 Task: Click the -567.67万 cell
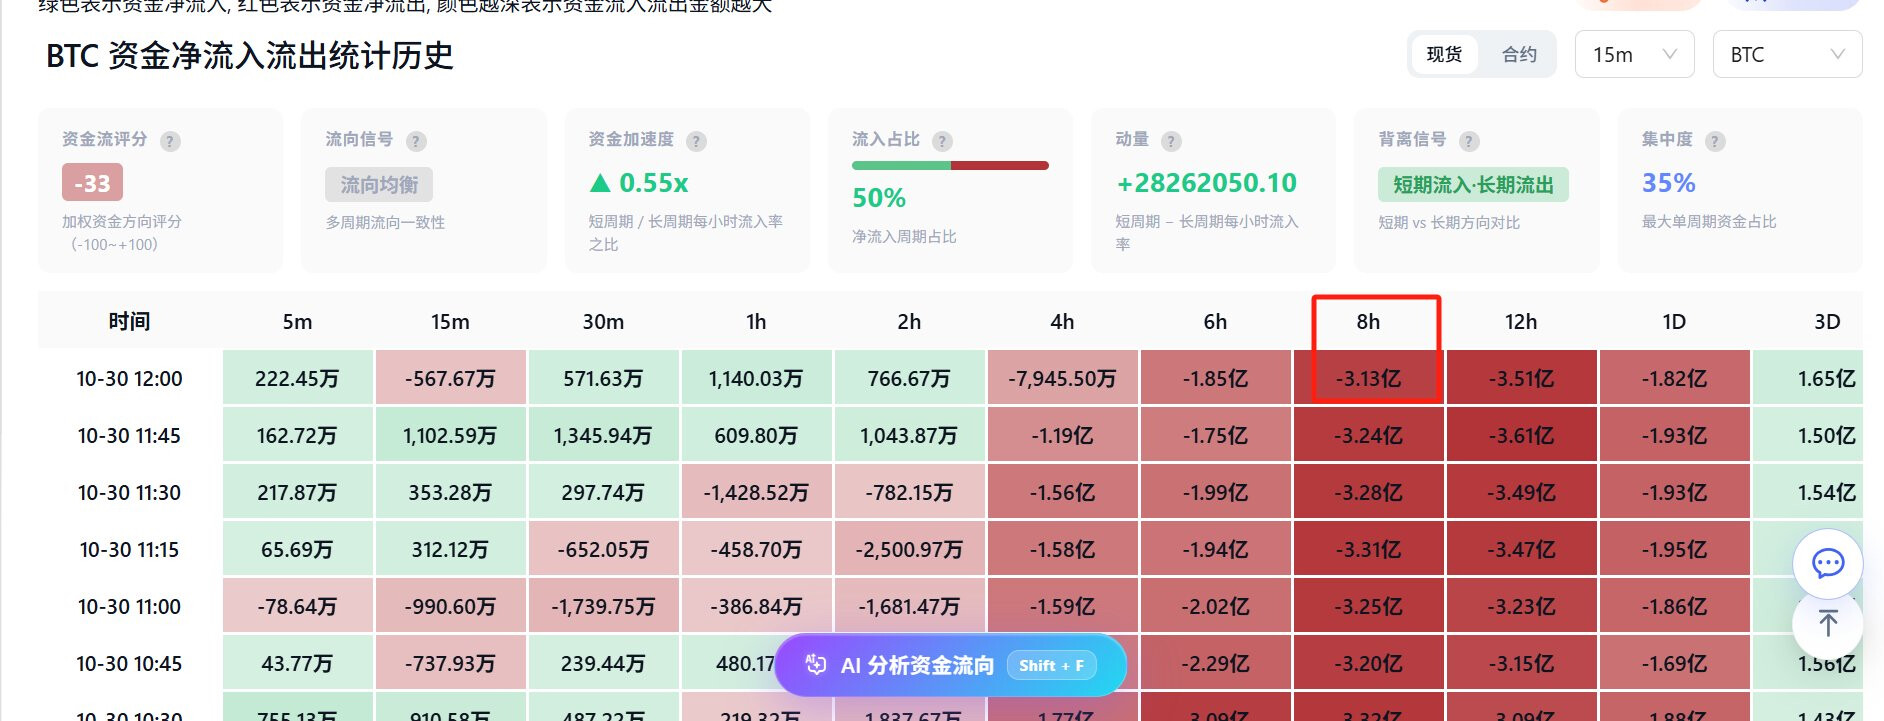pyautogui.click(x=451, y=379)
